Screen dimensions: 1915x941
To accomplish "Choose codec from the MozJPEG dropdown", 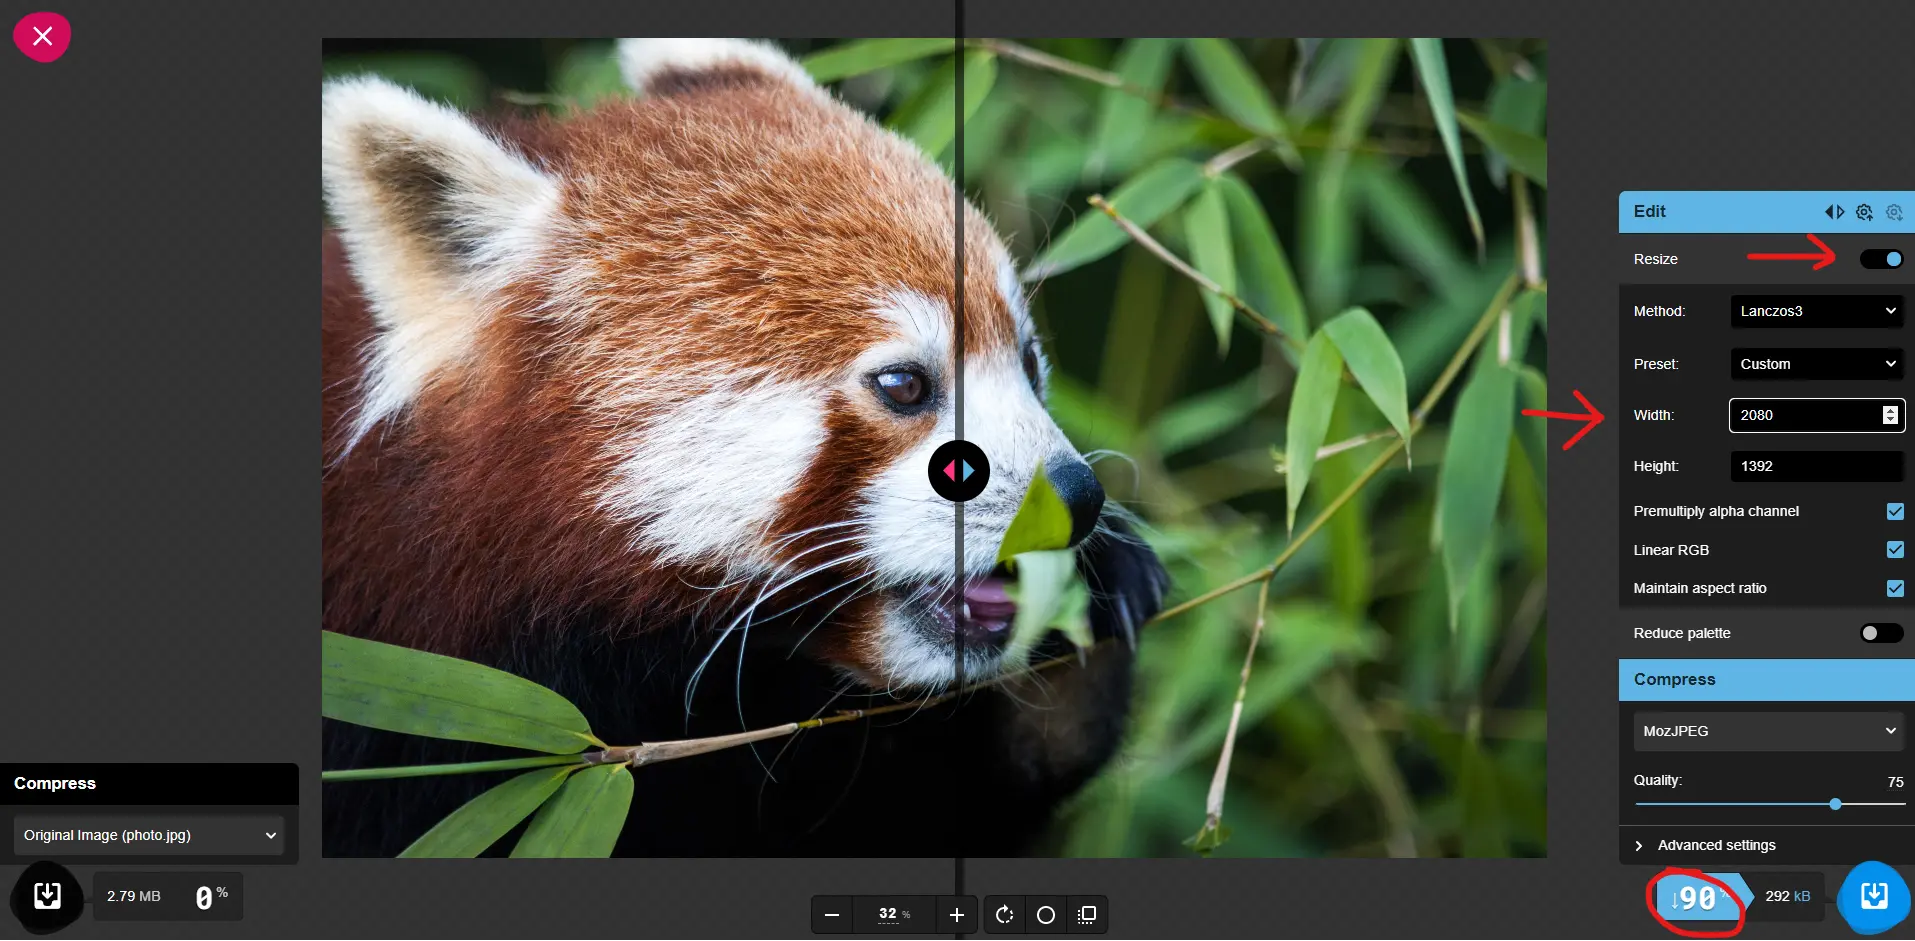I will [x=1768, y=731].
